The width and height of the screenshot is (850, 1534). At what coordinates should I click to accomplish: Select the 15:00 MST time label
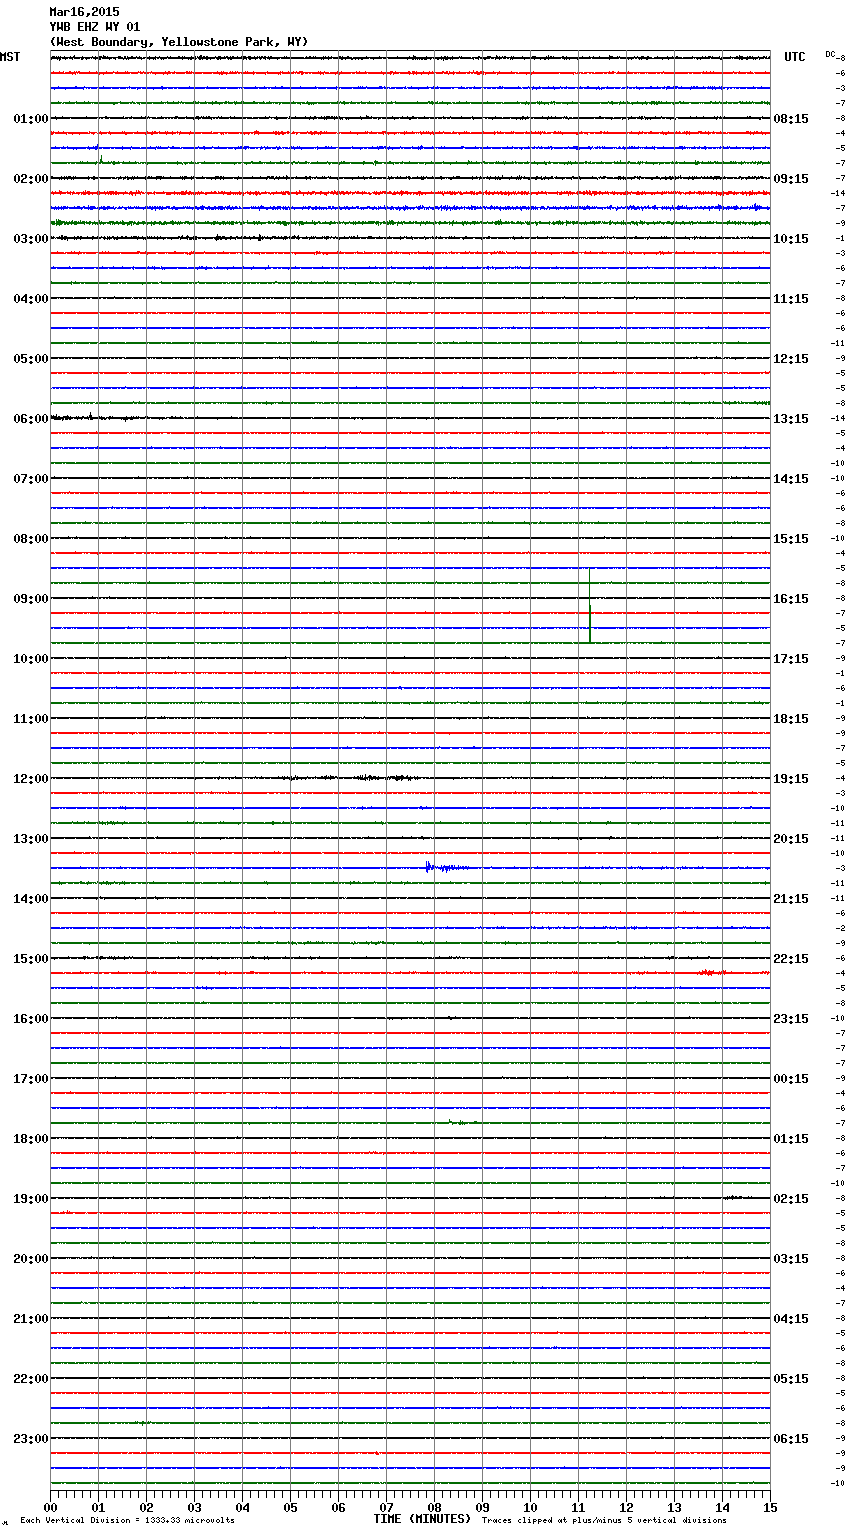(x=31, y=959)
